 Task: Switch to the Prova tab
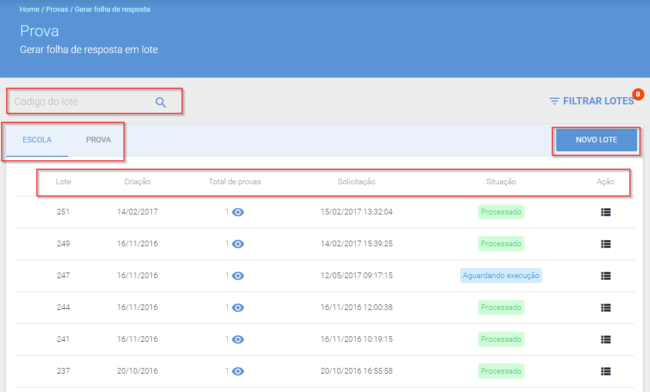[98, 140]
